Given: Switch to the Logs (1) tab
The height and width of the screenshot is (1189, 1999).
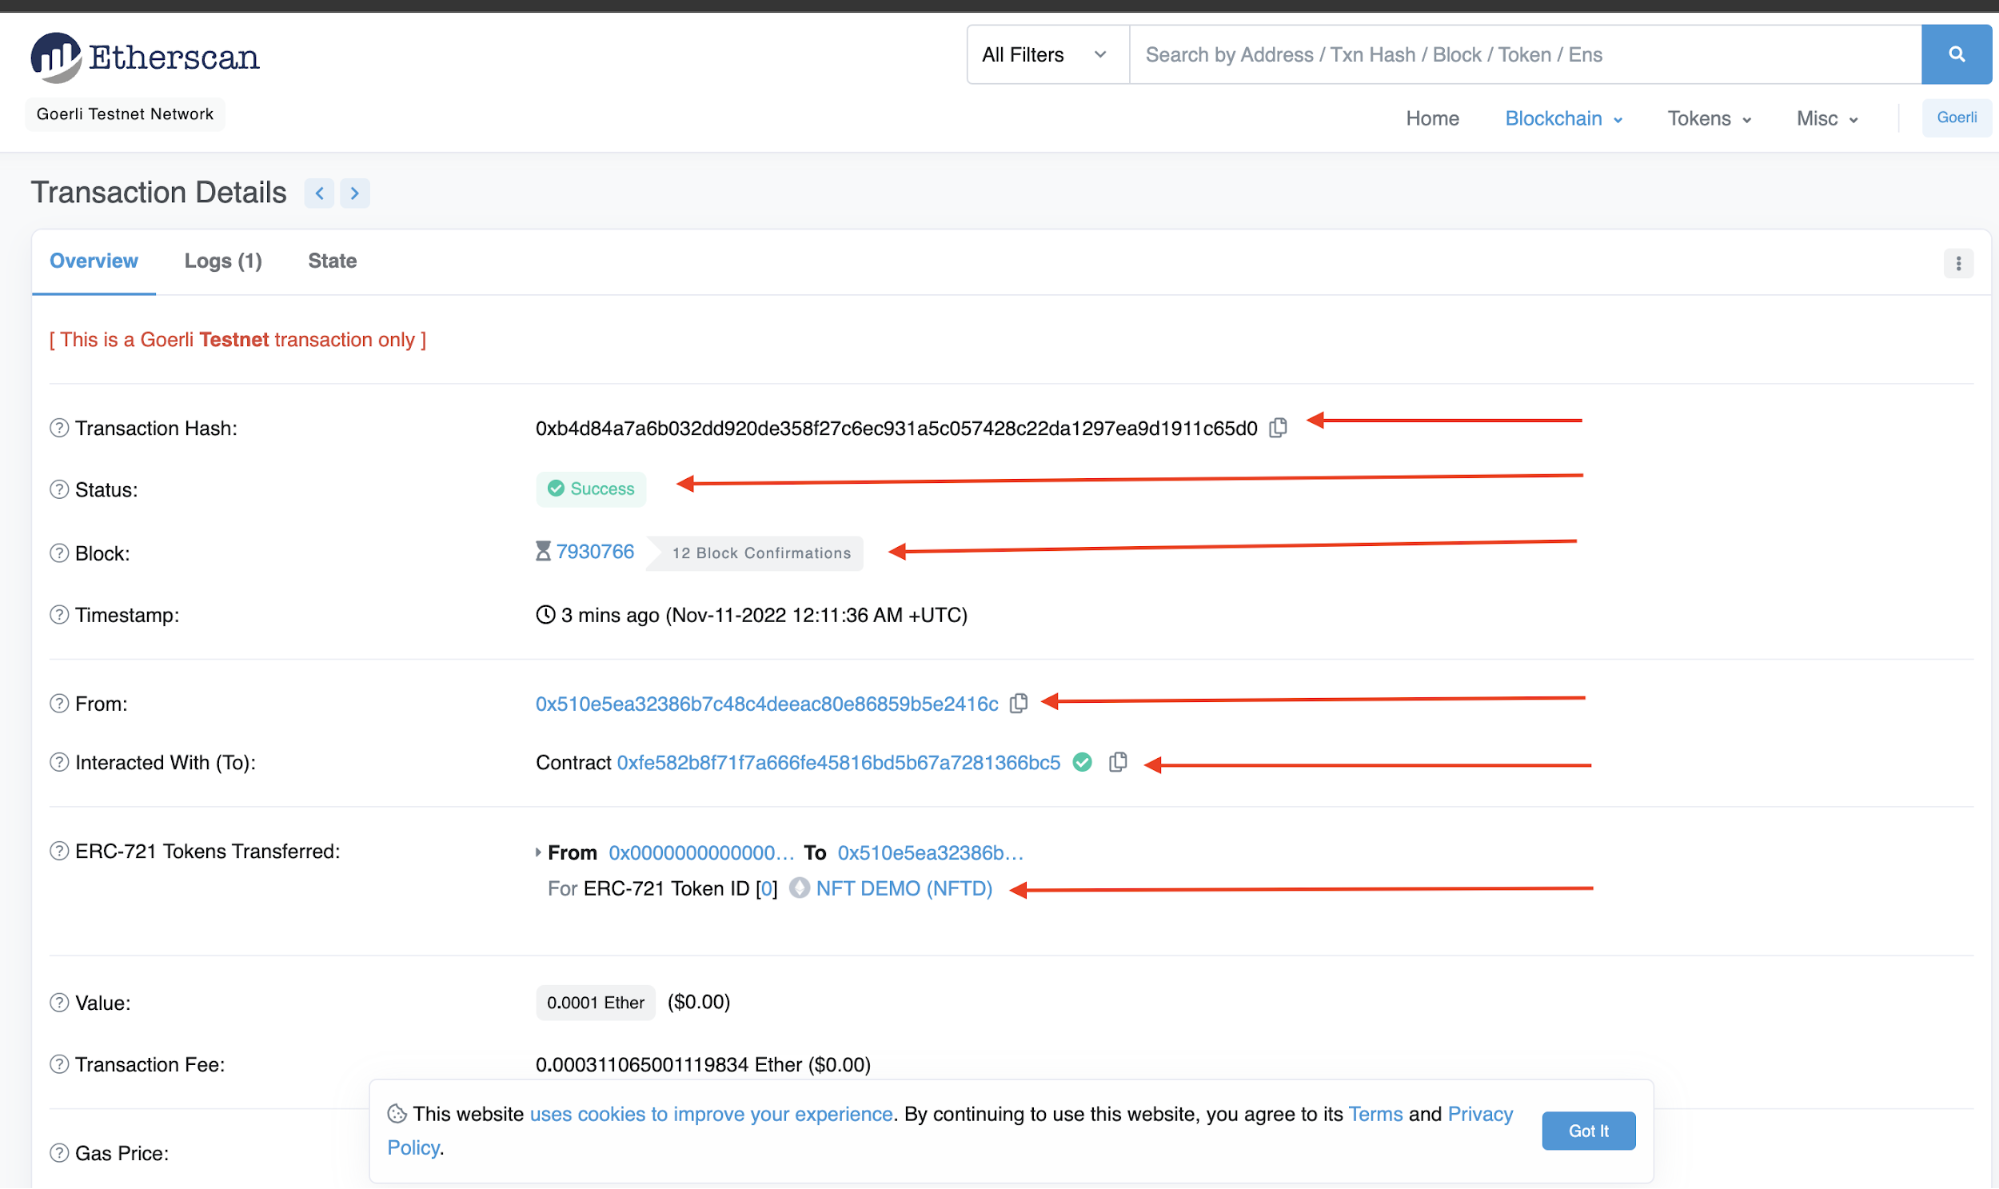Looking at the screenshot, I should [x=223, y=261].
